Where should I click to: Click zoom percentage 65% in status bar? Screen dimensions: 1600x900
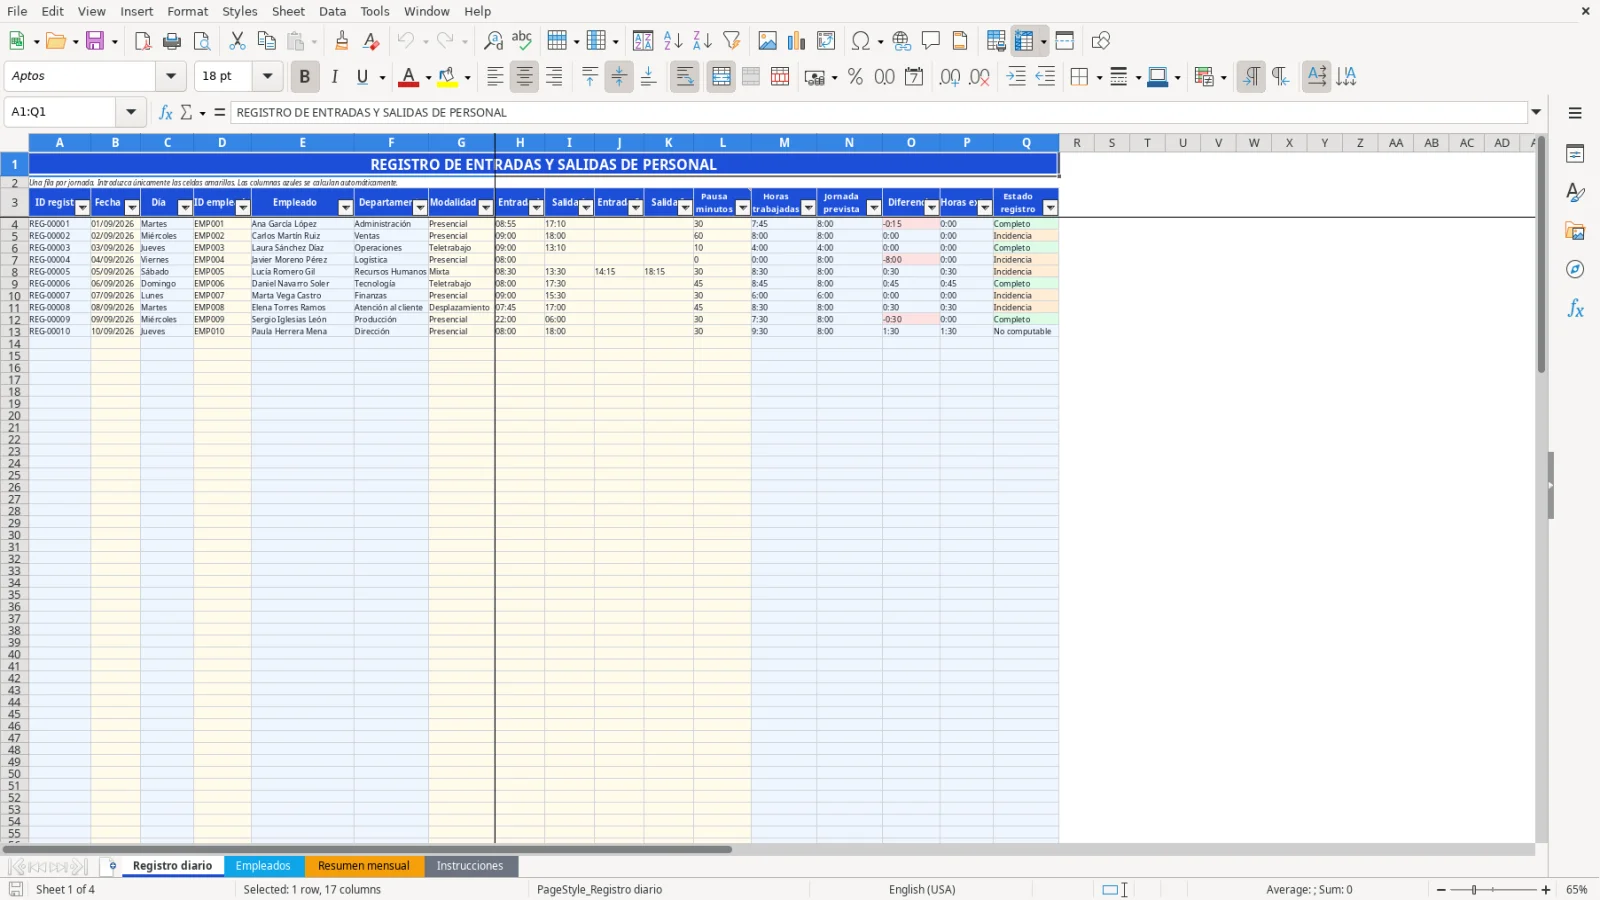pos(1577,889)
